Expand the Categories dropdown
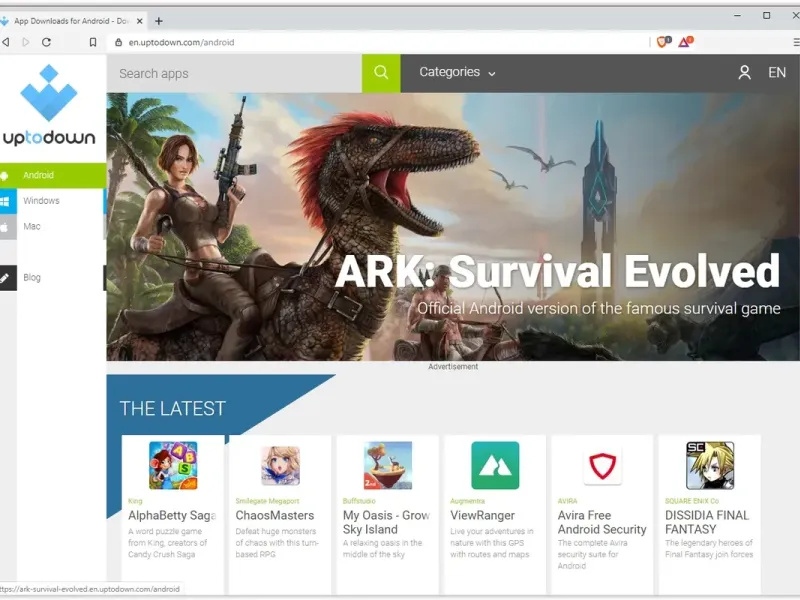Screen dimensions: 800x600 (x=457, y=72)
